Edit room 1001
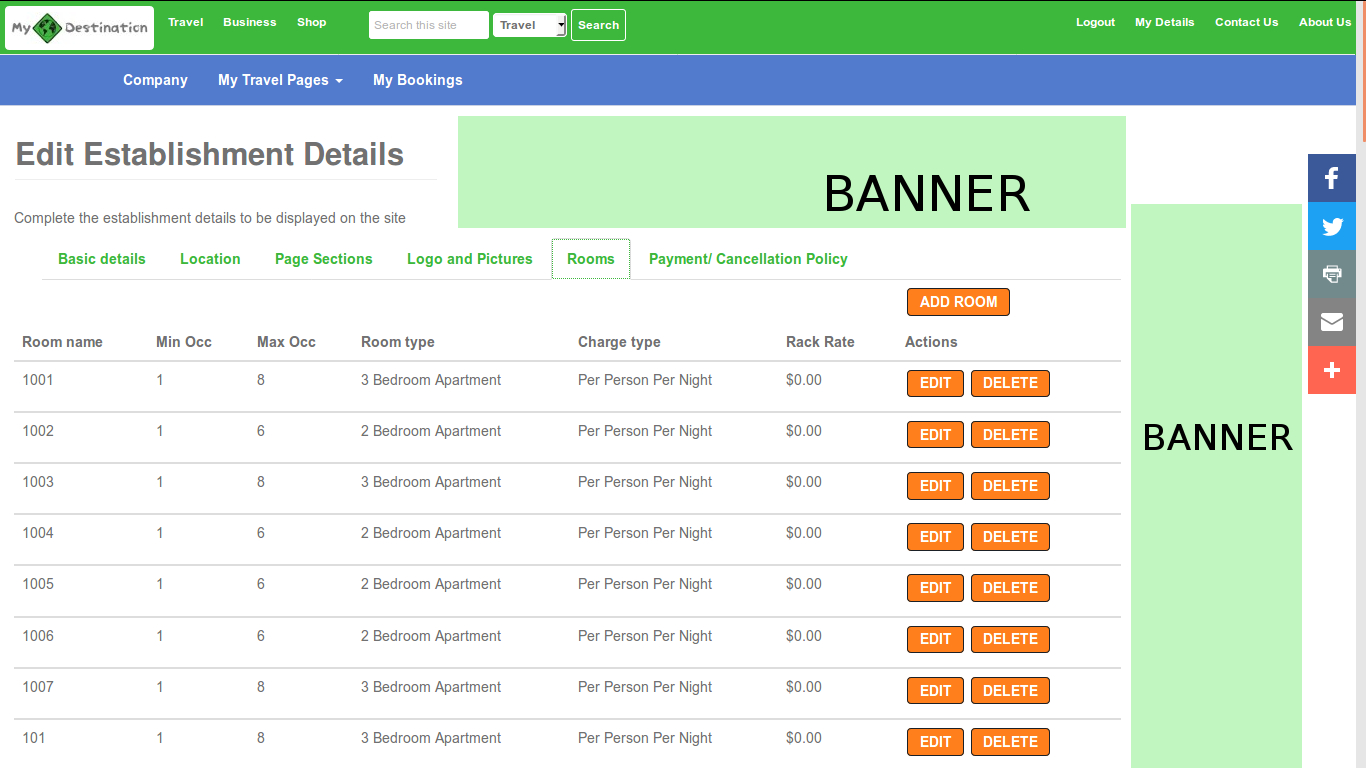This screenshot has height=768, width=1366. (x=935, y=383)
